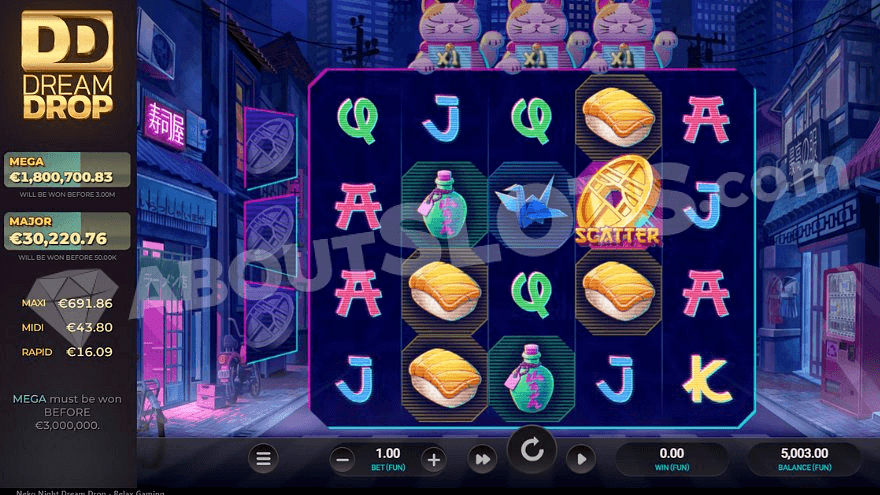This screenshot has height=495, width=880.
Task: Select the yellow K symbol
Action: click(x=707, y=378)
